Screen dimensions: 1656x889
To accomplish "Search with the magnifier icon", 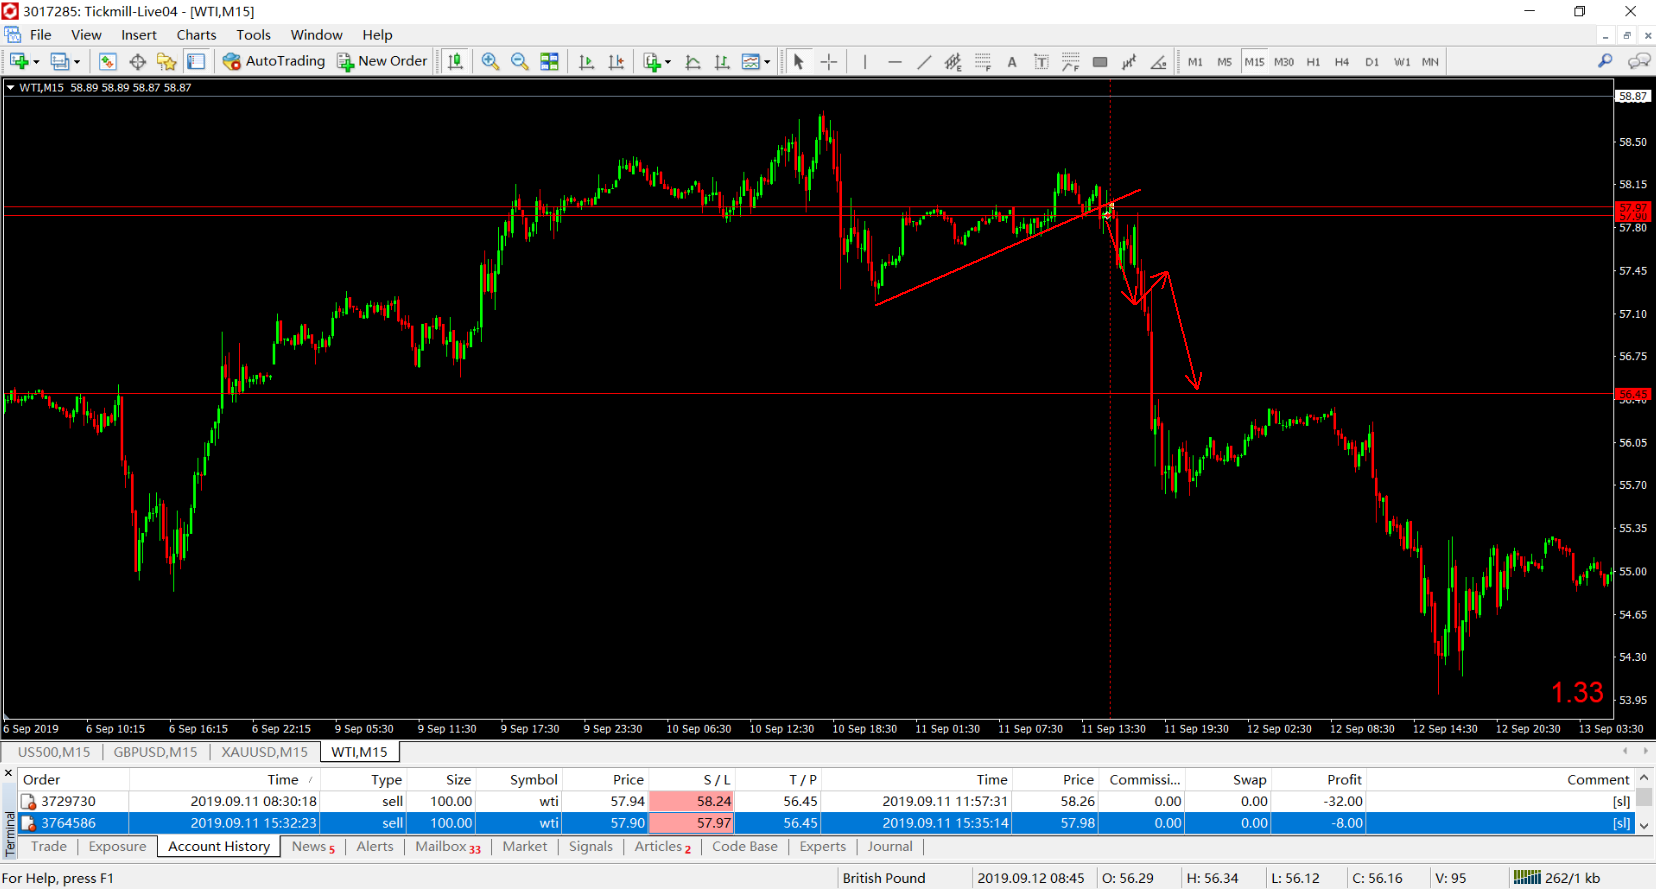I will click(x=1605, y=61).
